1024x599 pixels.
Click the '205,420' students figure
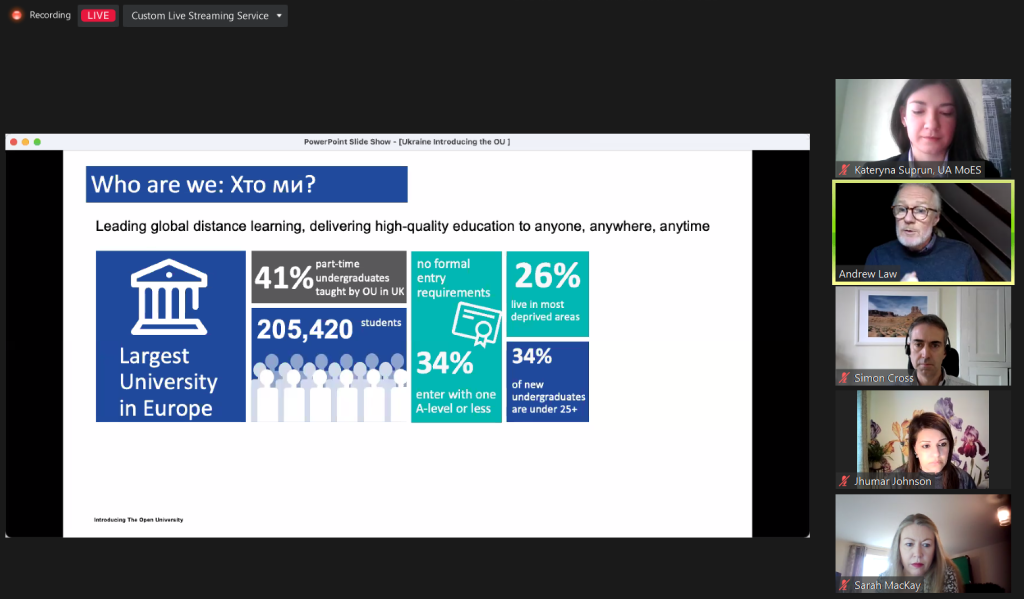point(305,330)
